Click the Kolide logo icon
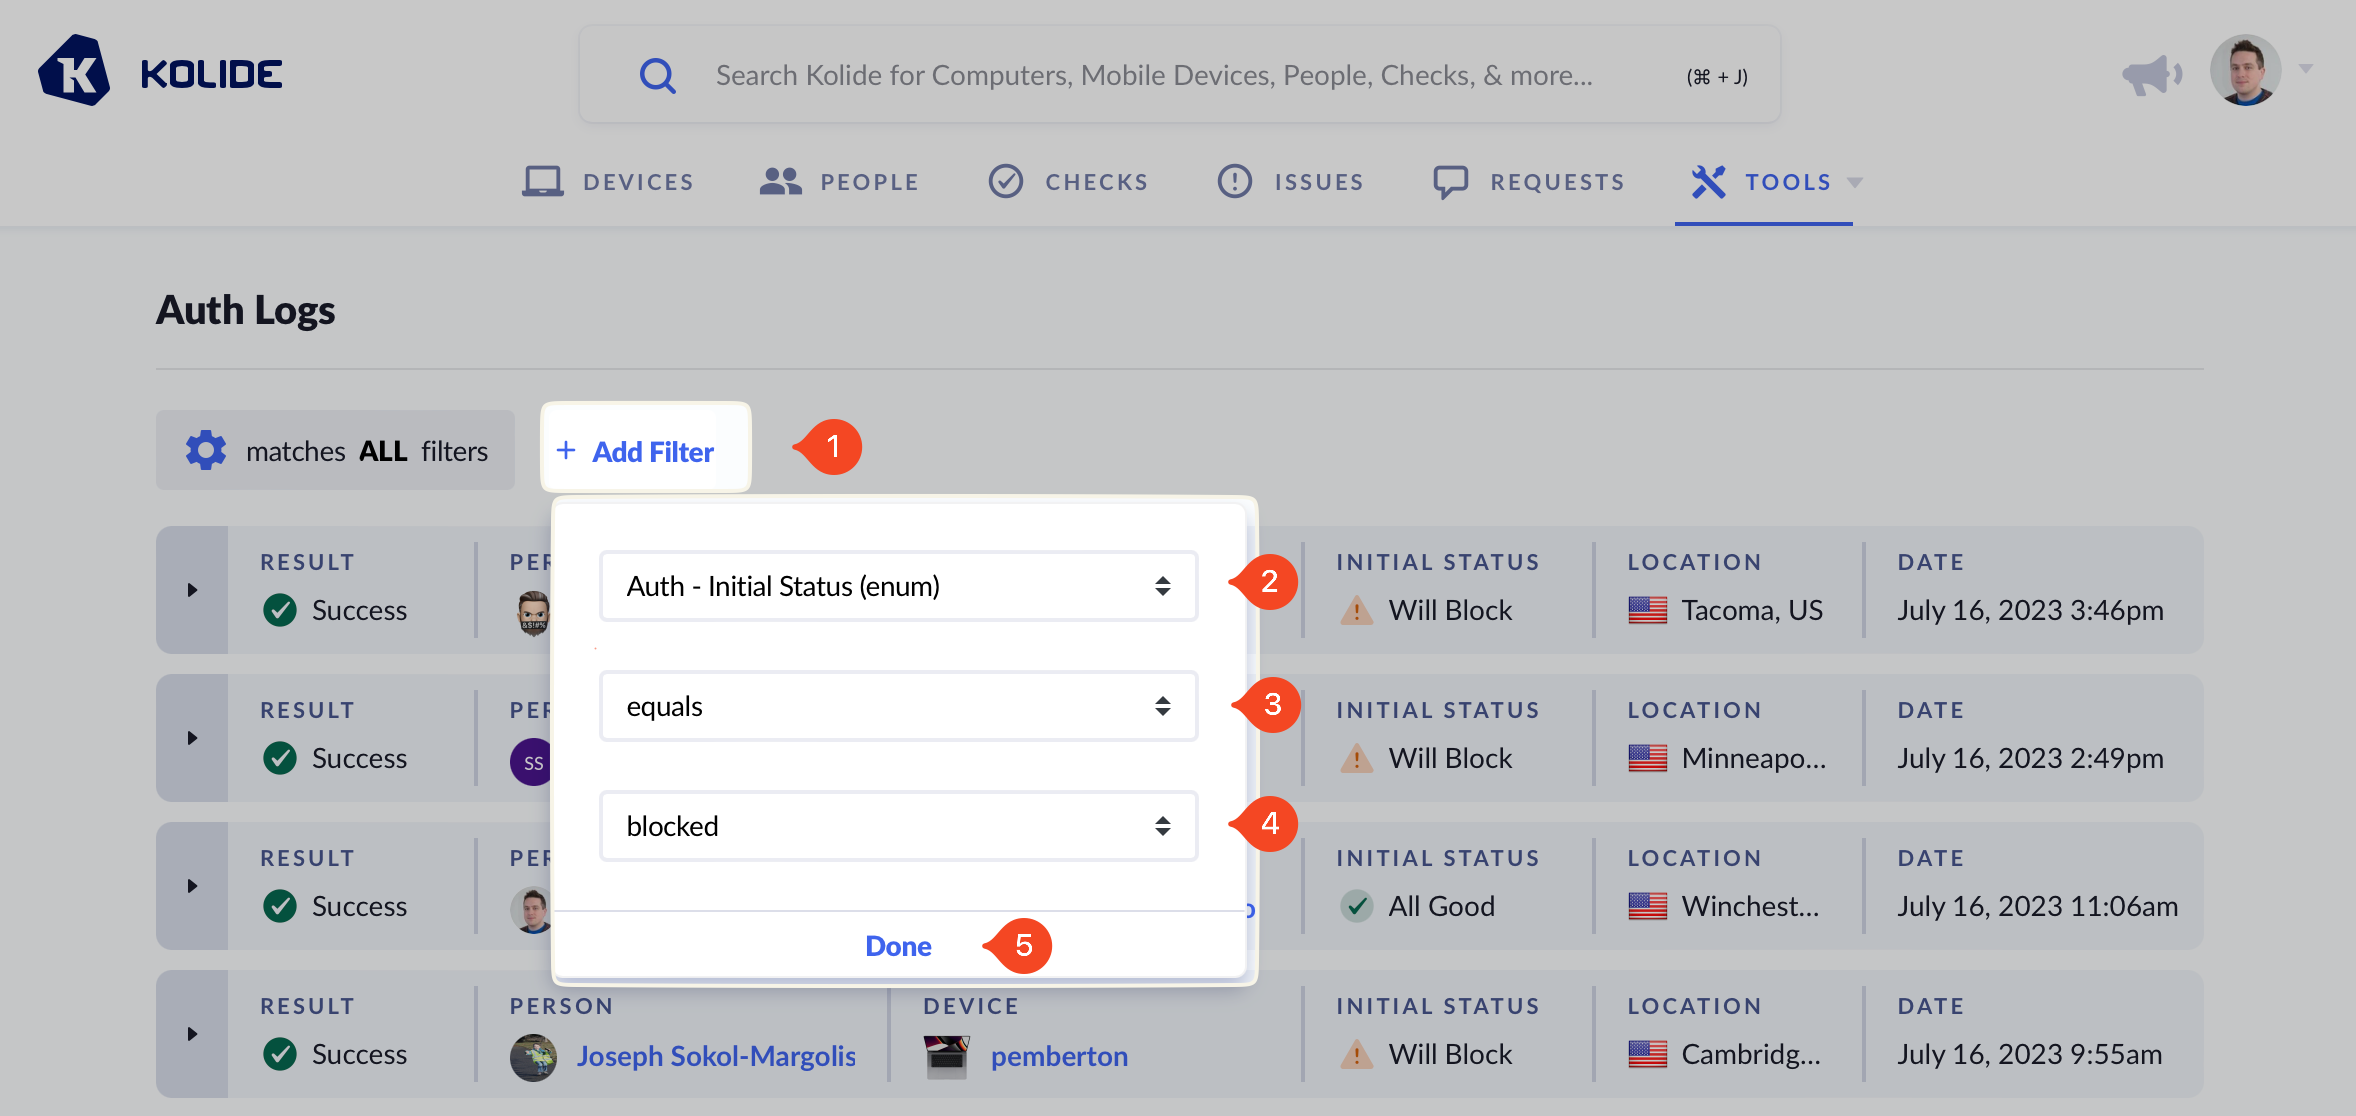Screen dimensions: 2356x1116 click(x=78, y=70)
